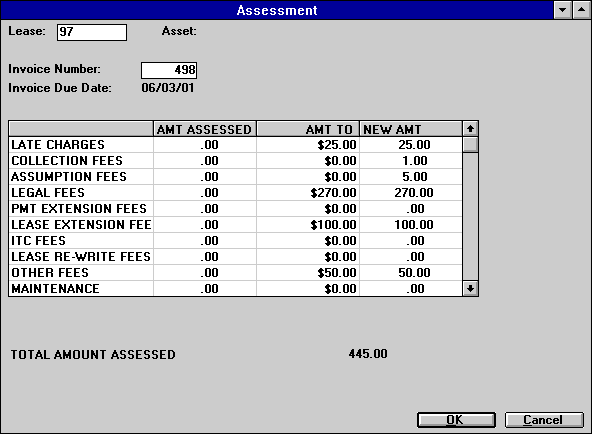592x434 pixels.
Task: Edit ASSUMPTION FEES new amount cell
Action: (411, 177)
